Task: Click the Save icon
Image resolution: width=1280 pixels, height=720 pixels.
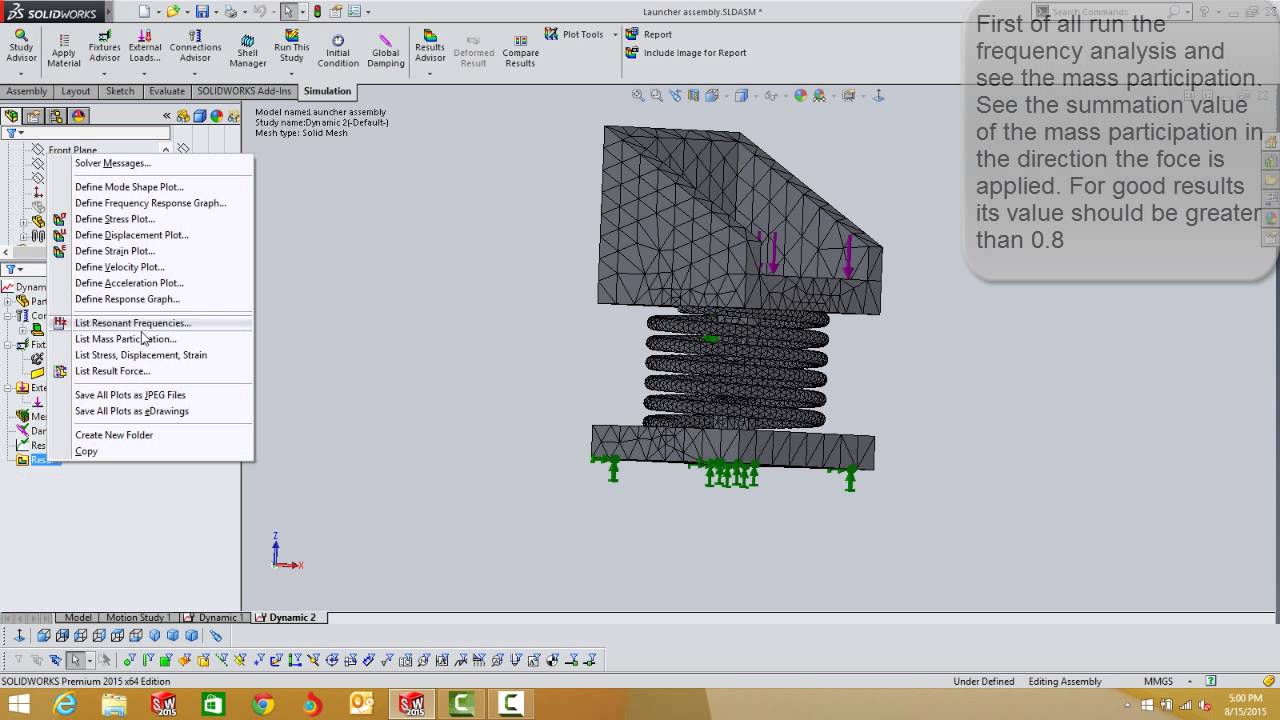Action: coord(202,12)
